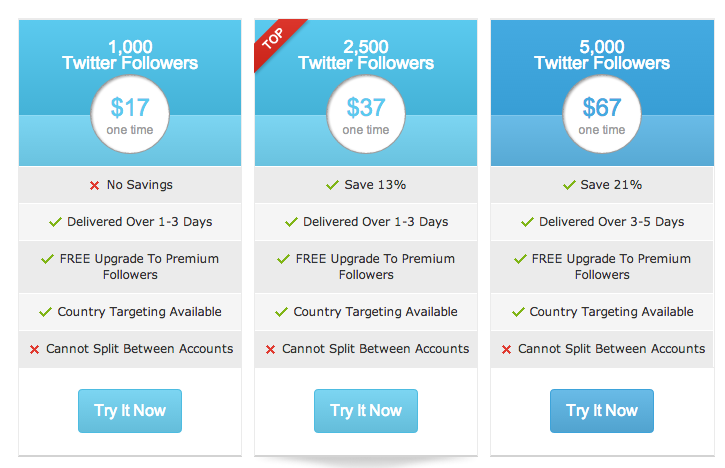725x468 pixels.
Task: Click the 2,500 Twitter Followers heading
Action: click(x=366, y=55)
